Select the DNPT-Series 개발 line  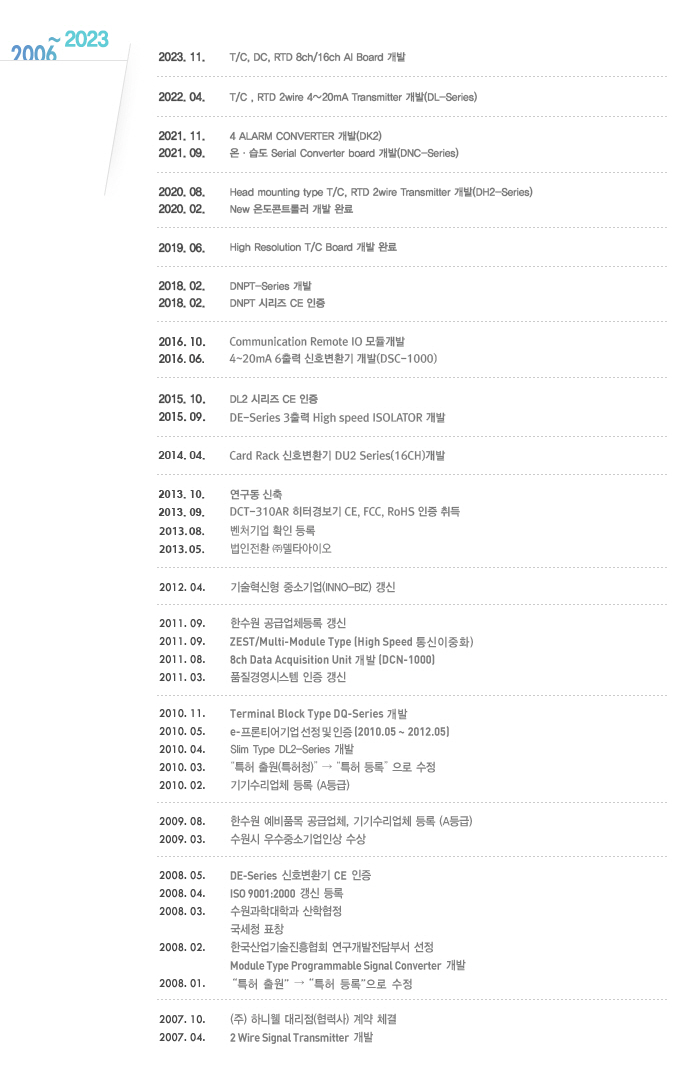[x=270, y=286]
